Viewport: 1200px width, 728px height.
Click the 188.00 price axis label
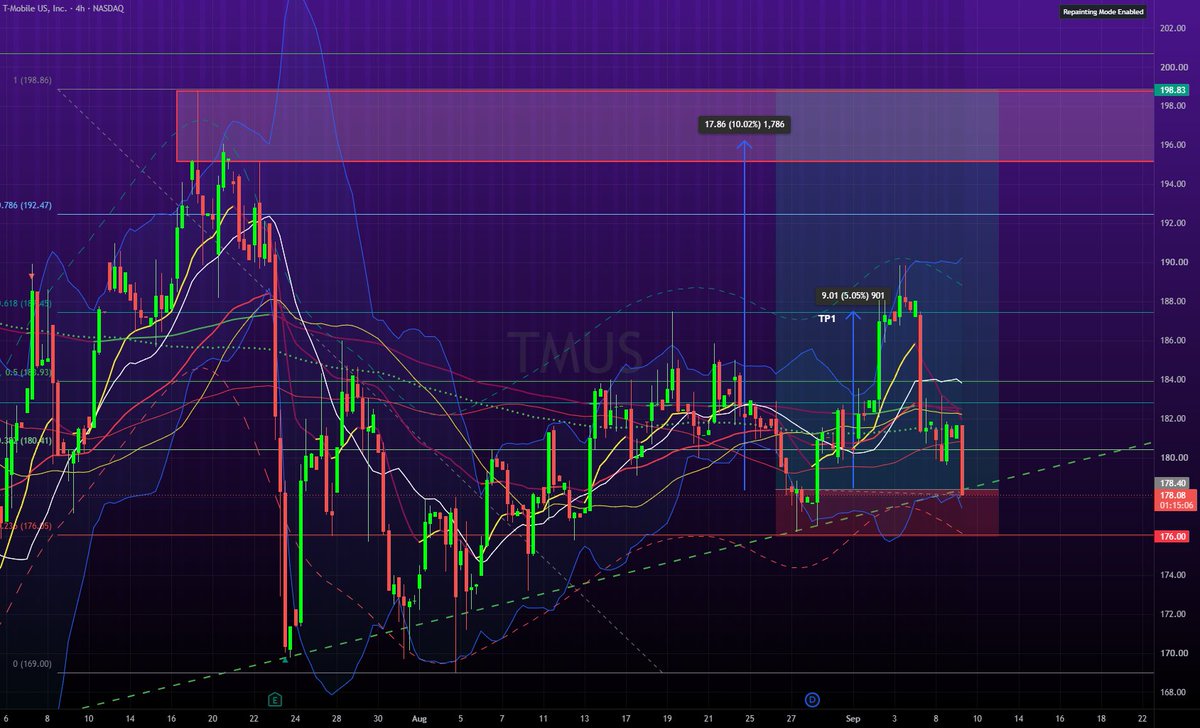1172,301
